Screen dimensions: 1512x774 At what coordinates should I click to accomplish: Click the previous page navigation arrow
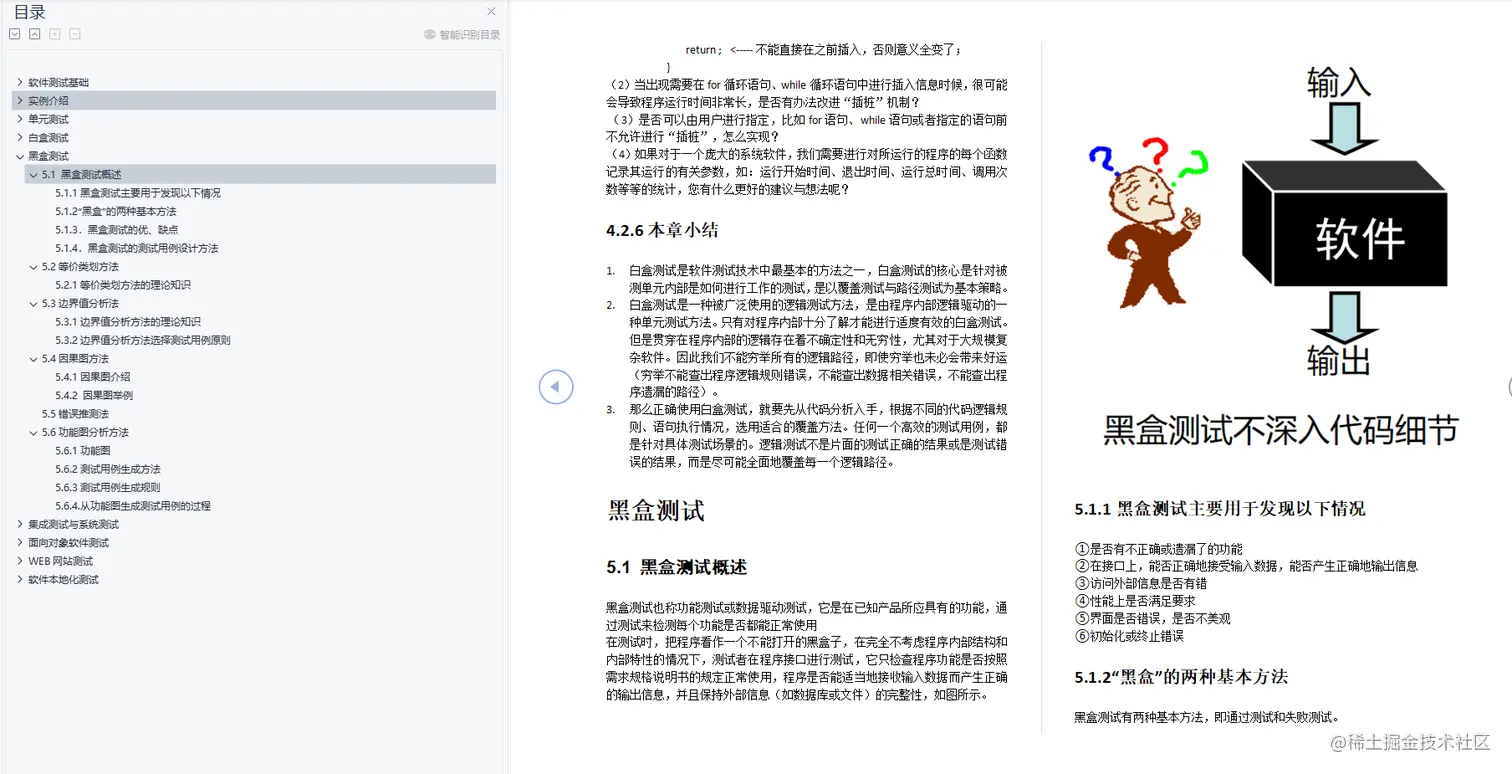pos(556,386)
